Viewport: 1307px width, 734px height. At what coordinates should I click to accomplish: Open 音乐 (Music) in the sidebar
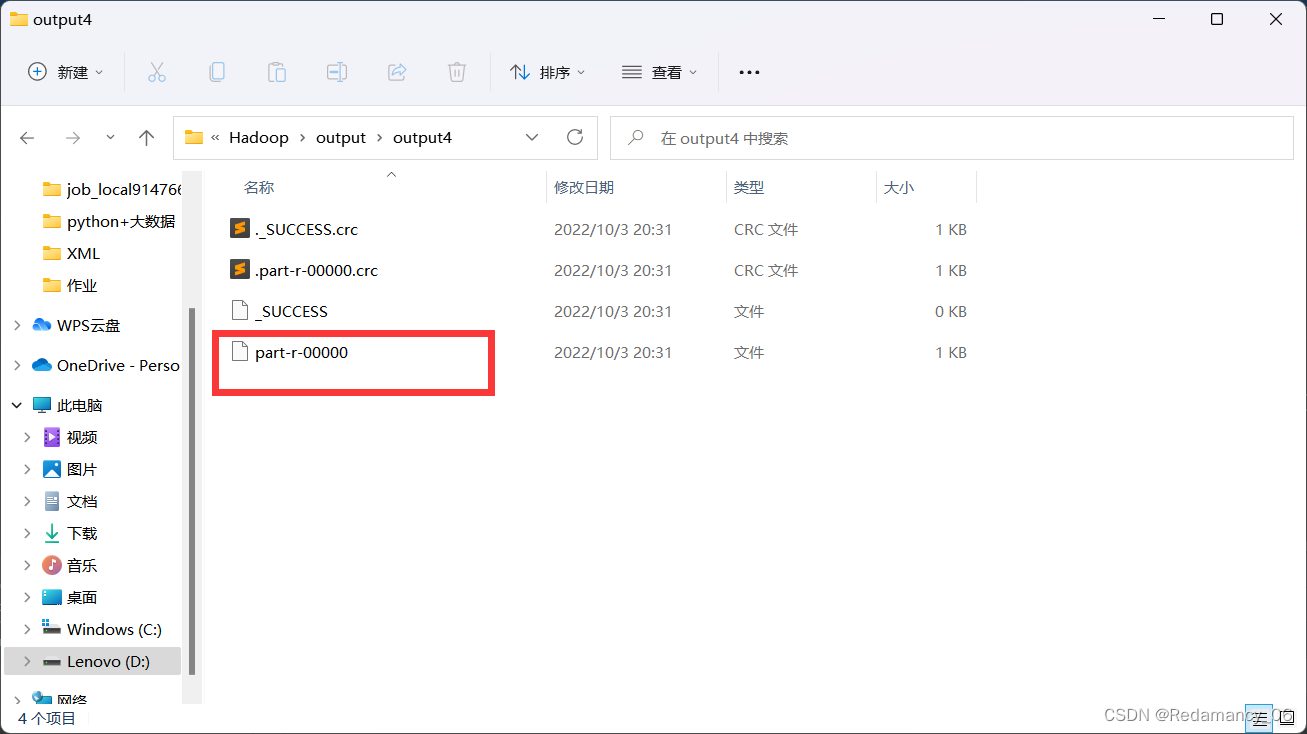point(70,565)
